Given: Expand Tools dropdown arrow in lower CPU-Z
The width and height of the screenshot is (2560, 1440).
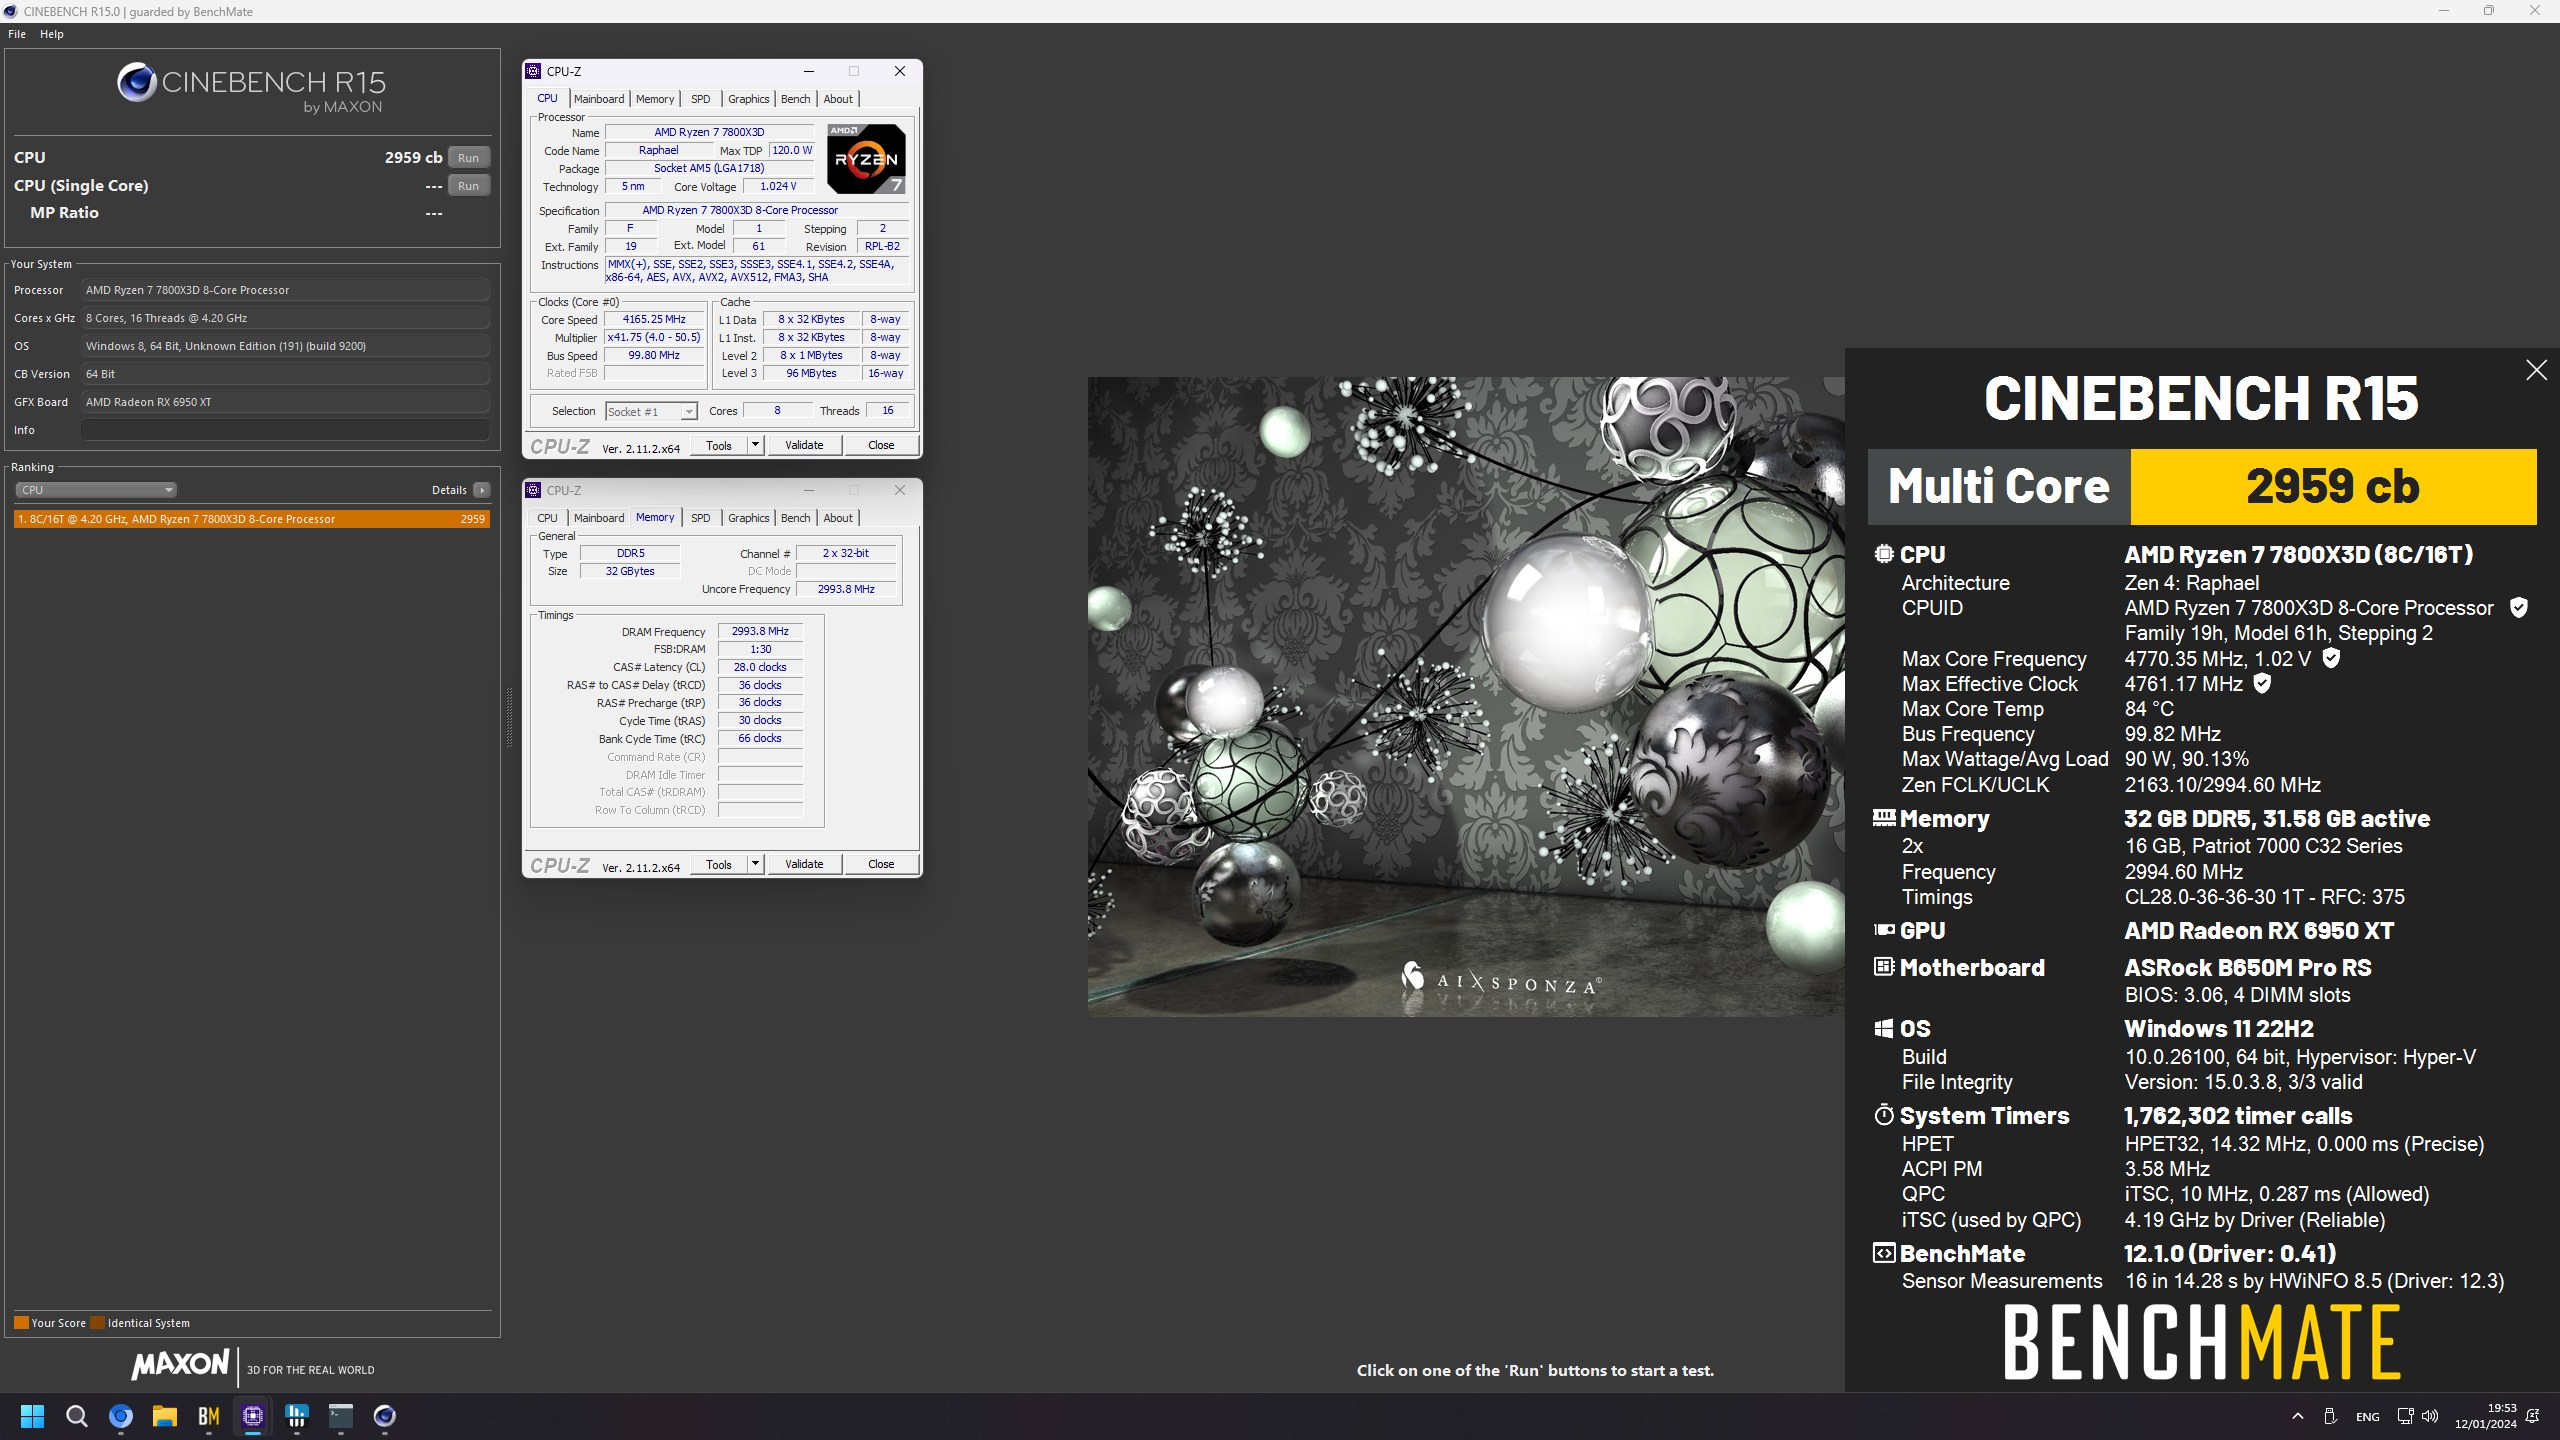Looking at the screenshot, I should tap(756, 865).
